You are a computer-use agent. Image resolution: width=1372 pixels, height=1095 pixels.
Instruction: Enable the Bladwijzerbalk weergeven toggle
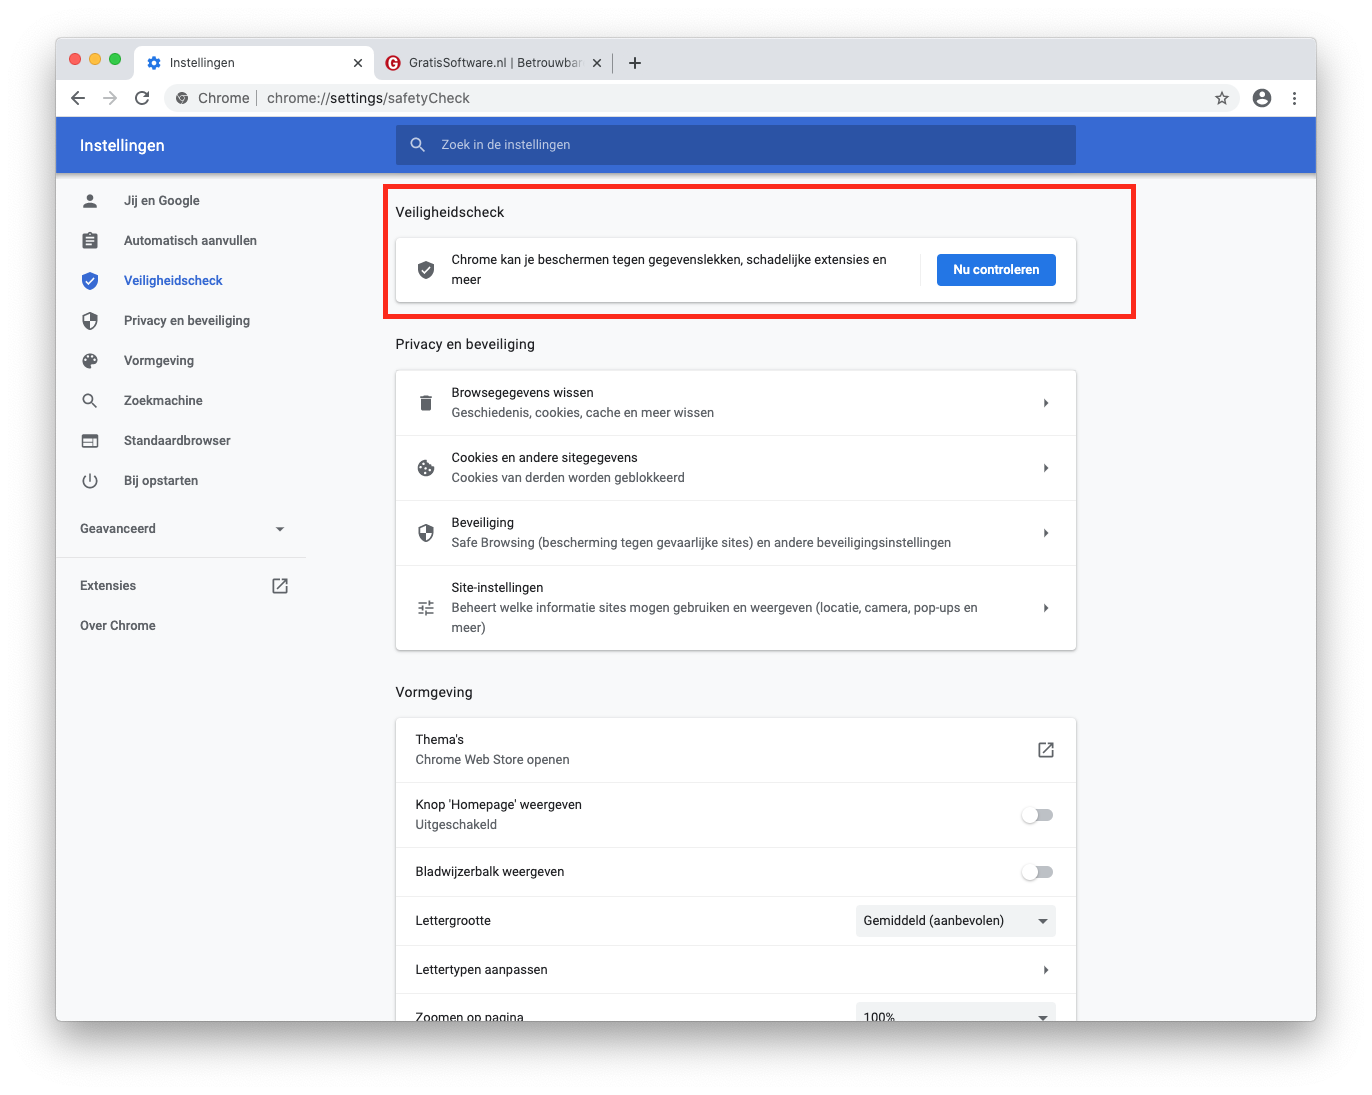pos(1037,872)
